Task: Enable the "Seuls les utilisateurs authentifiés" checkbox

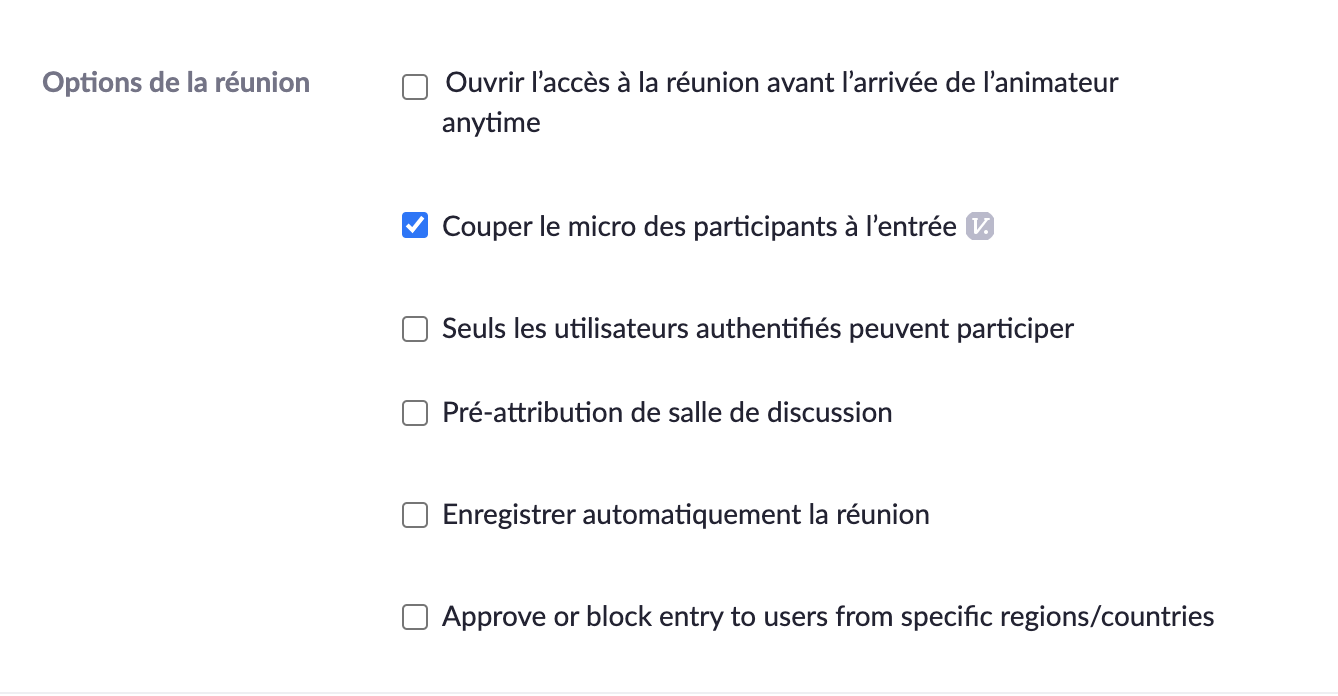Action: click(x=414, y=329)
